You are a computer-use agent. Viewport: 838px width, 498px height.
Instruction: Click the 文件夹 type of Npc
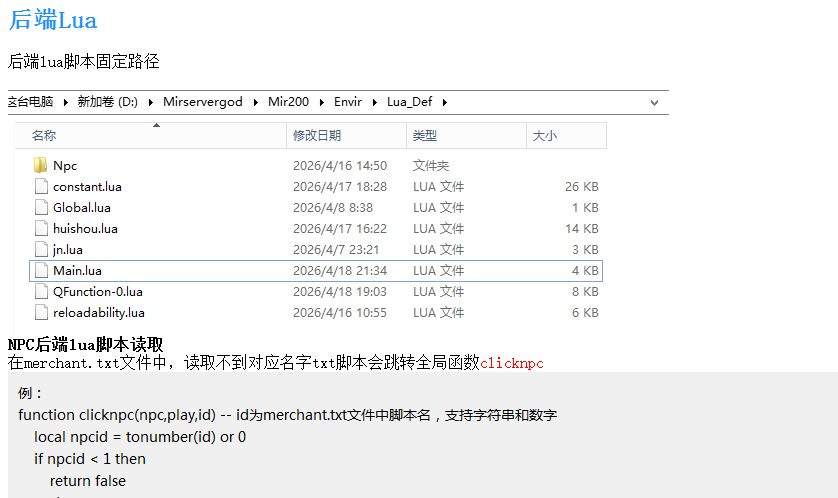tap(431, 166)
